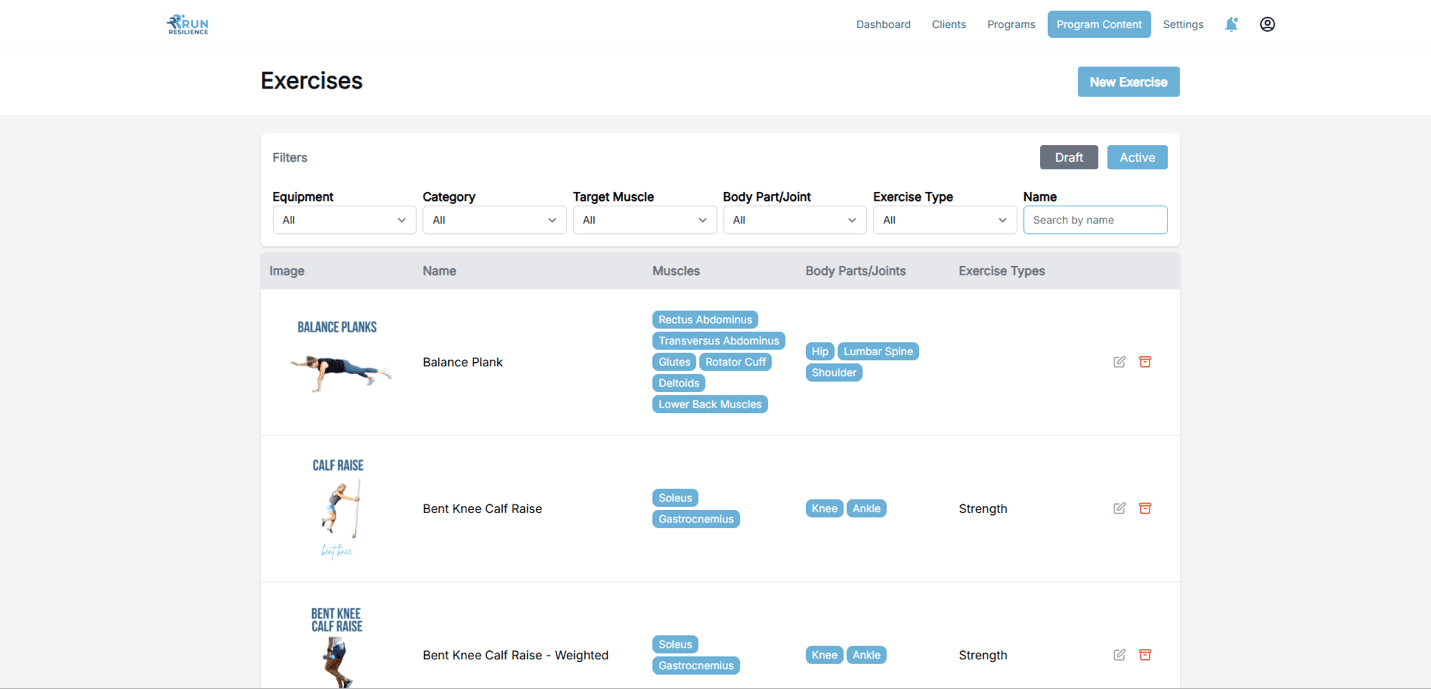
Task: Expand the Body Part/Joint dropdown
Action: [794, 220]
